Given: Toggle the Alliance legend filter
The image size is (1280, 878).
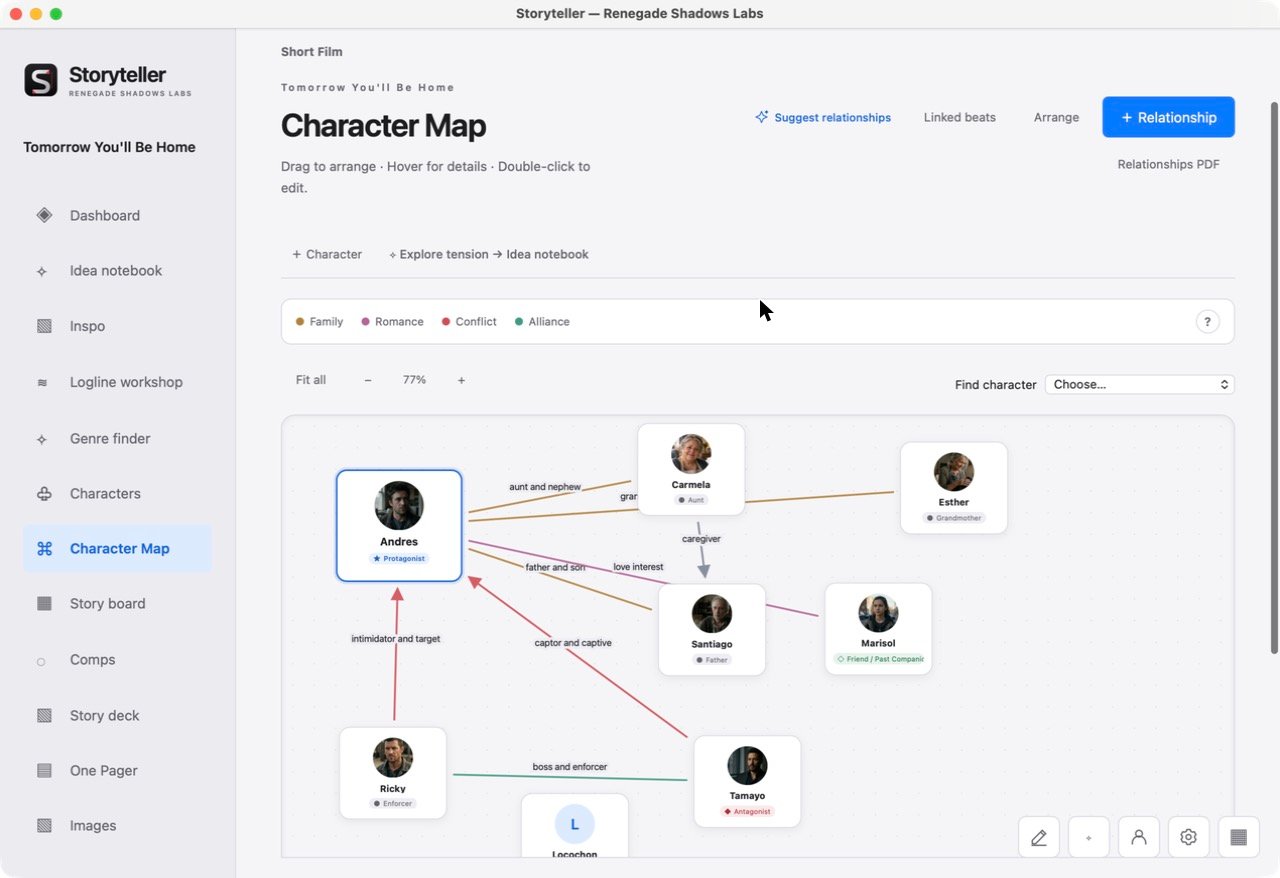Looking at the screenshot, I should click(x=542, y=322).
